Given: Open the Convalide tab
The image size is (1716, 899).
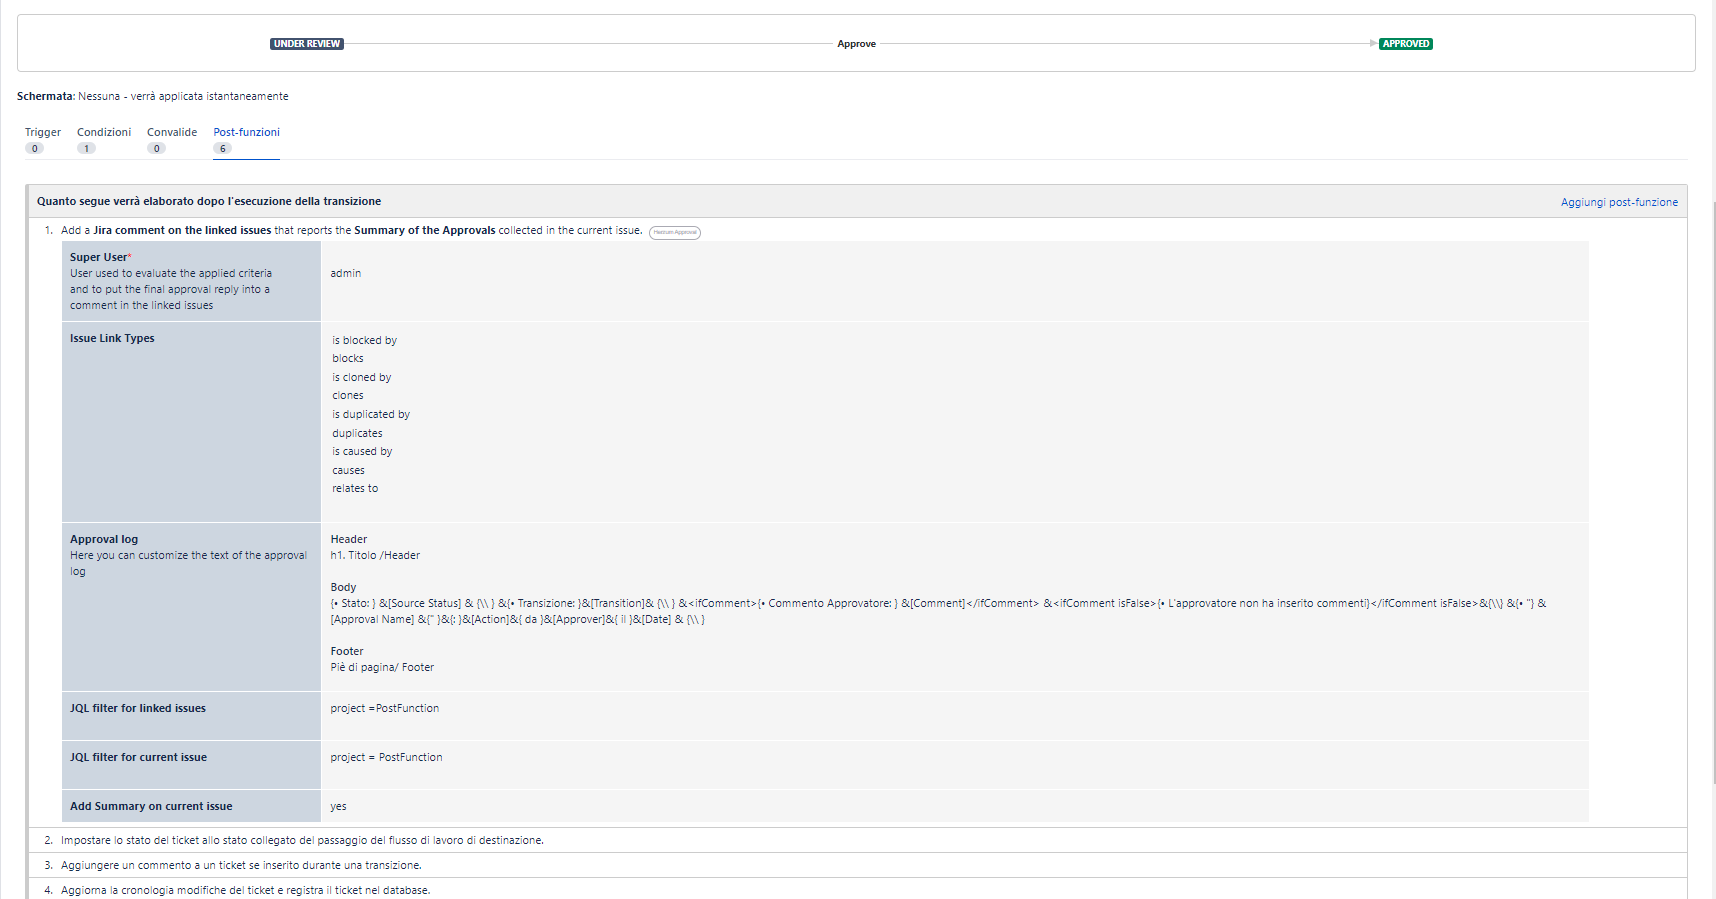Looking at the screenshot, I should click(172, 132).
